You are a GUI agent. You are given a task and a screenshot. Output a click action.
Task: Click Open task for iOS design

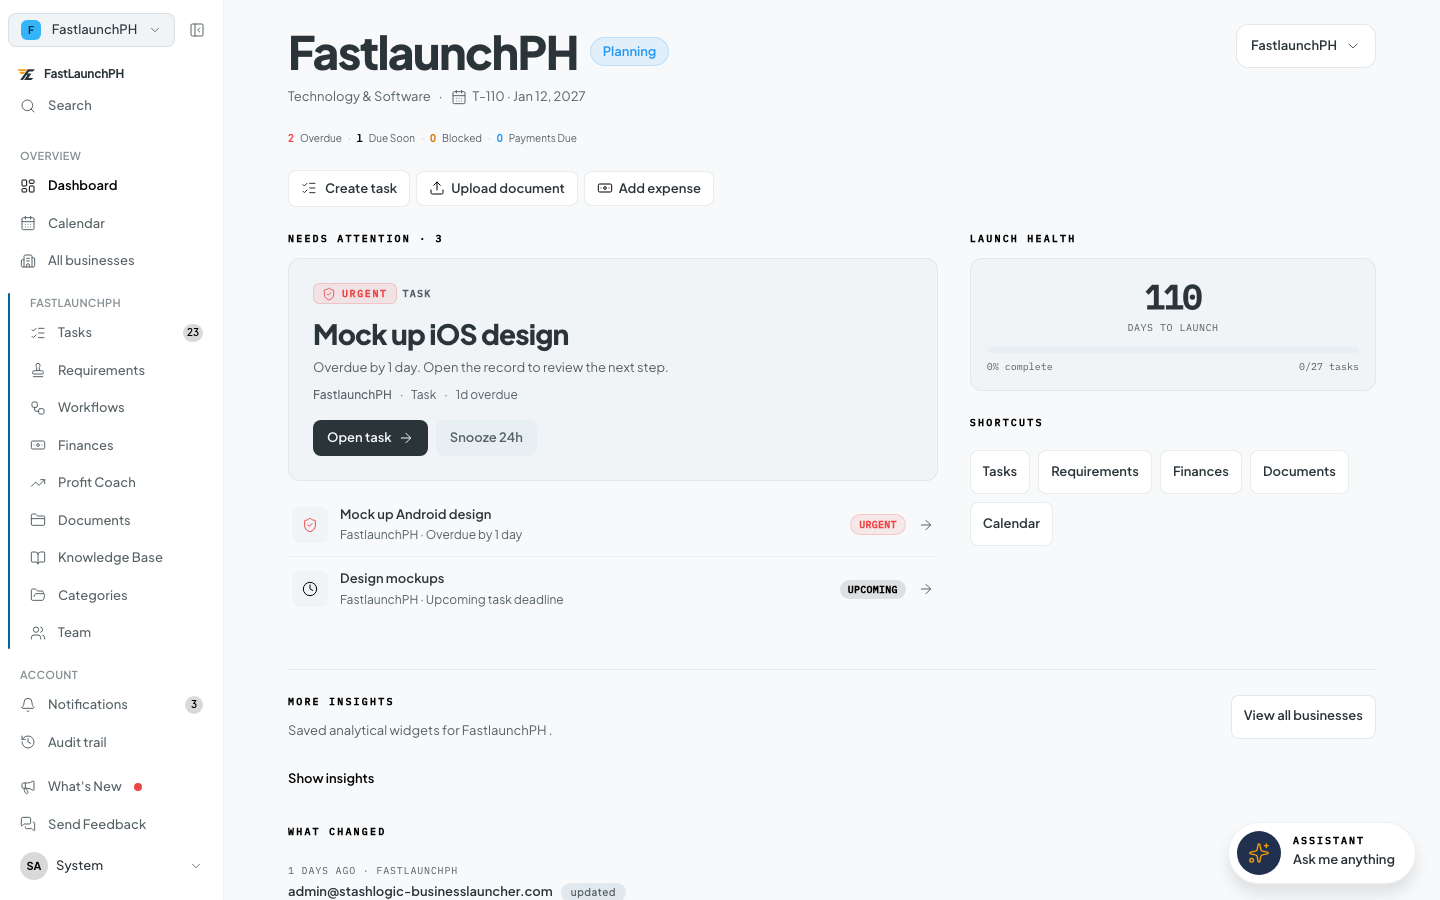pyautogui.click(x=370, y=438)
